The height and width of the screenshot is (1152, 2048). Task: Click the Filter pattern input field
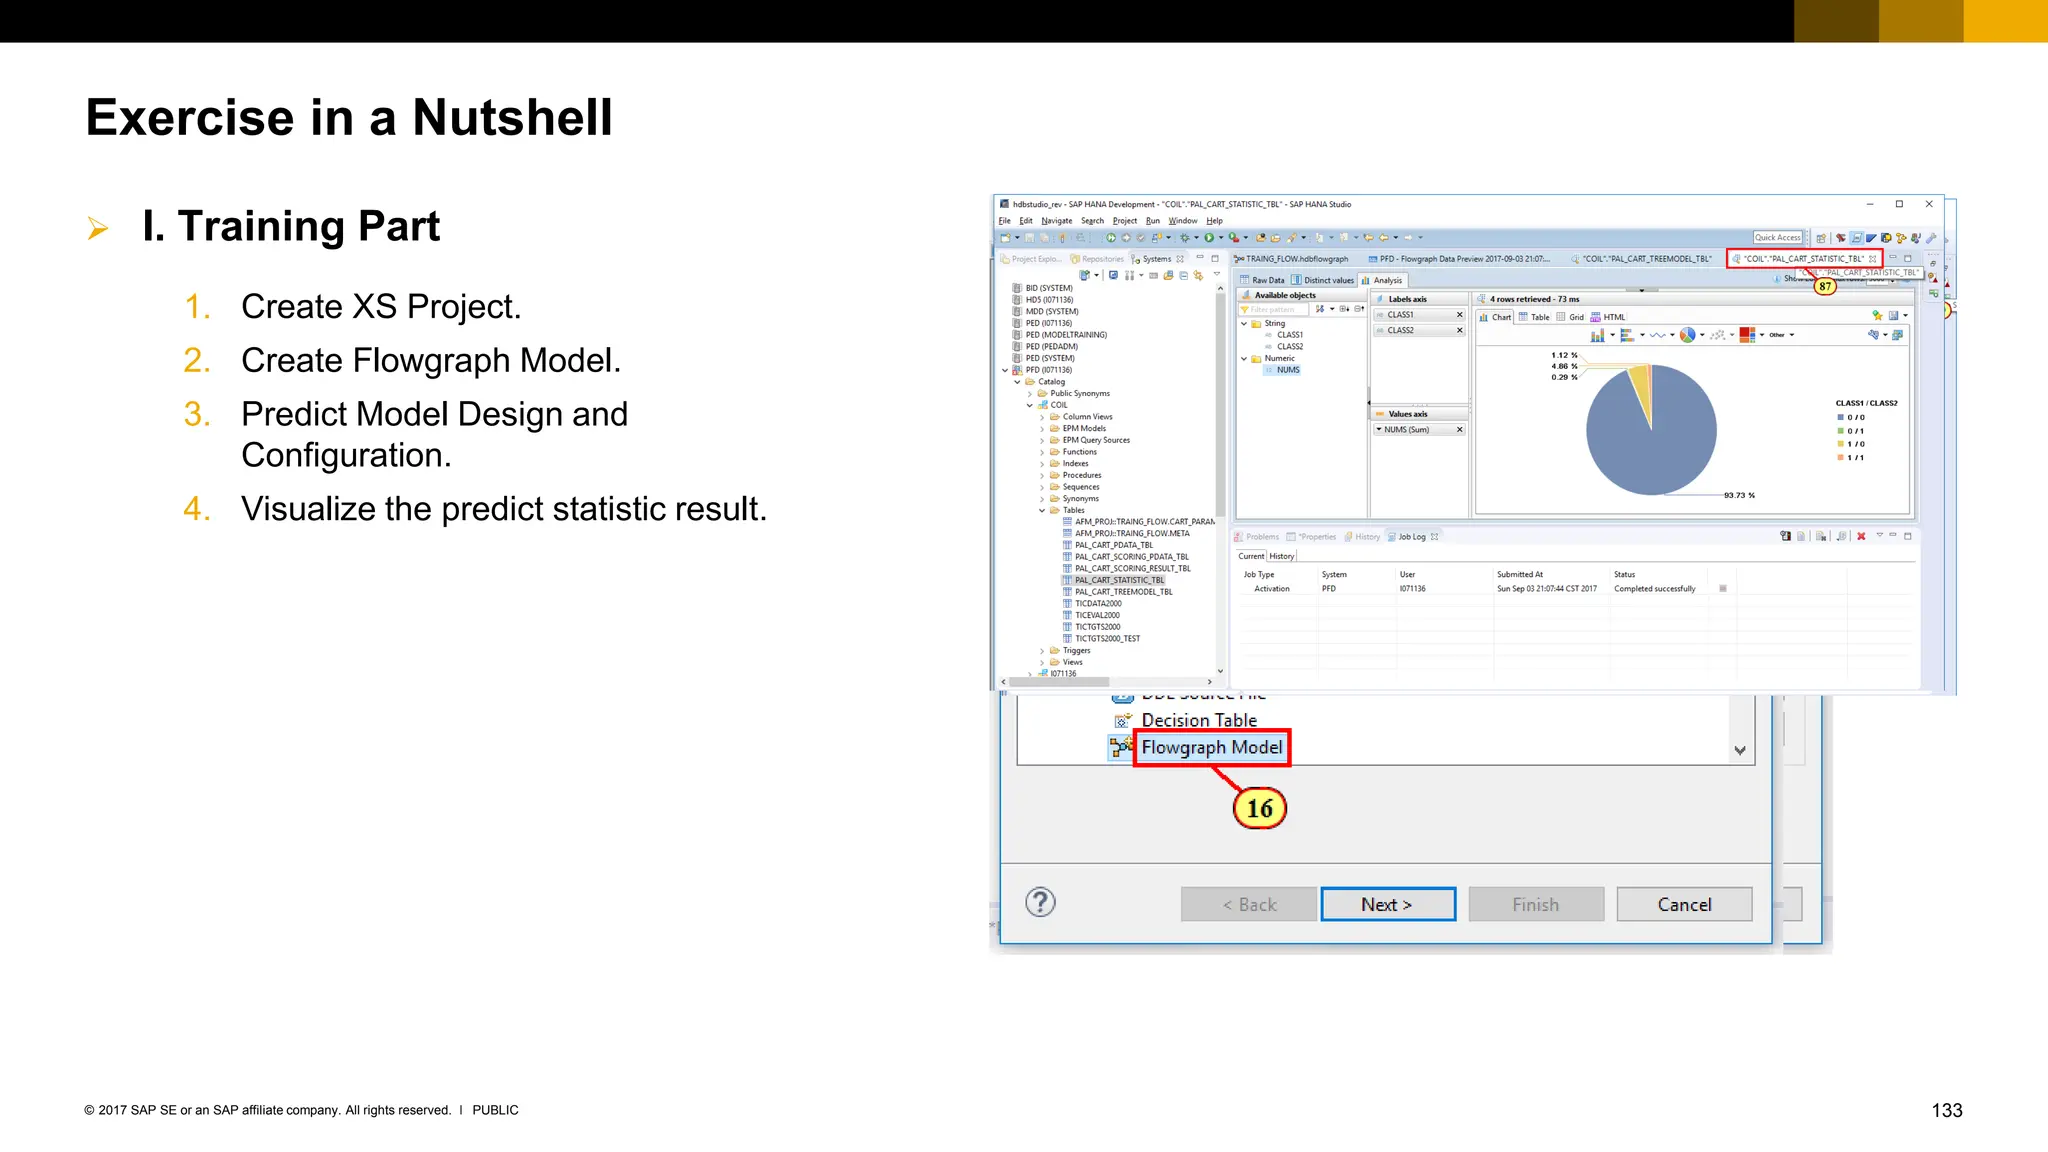click(1274, 310)
